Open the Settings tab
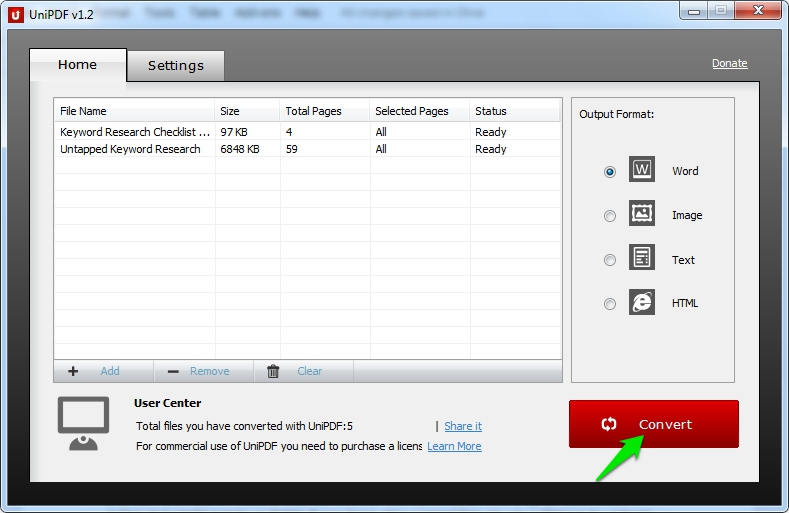 pyautogui.click(x=176, y=66)
